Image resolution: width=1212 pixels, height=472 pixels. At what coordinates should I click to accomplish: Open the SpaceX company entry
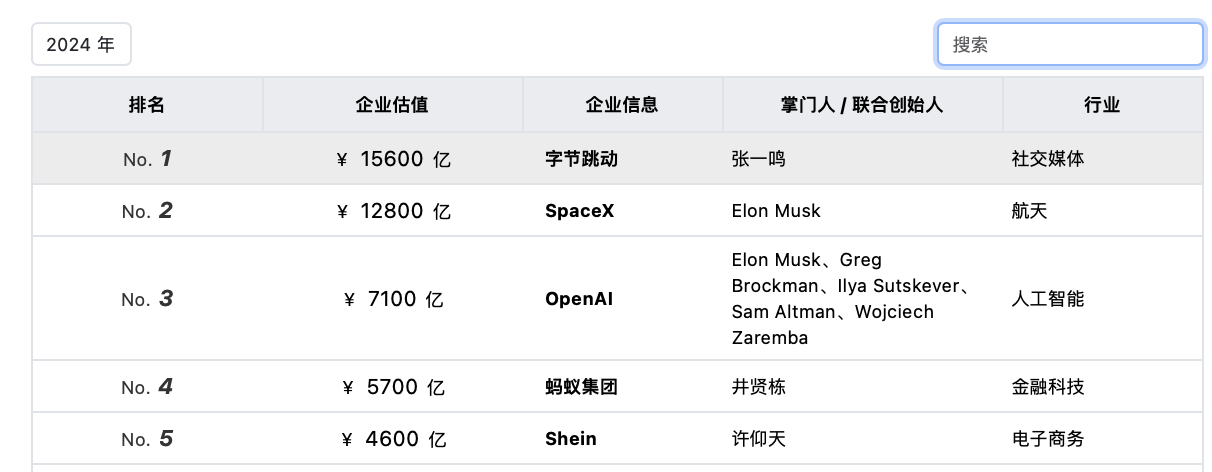pyautogui.click(x=579, y=211)
